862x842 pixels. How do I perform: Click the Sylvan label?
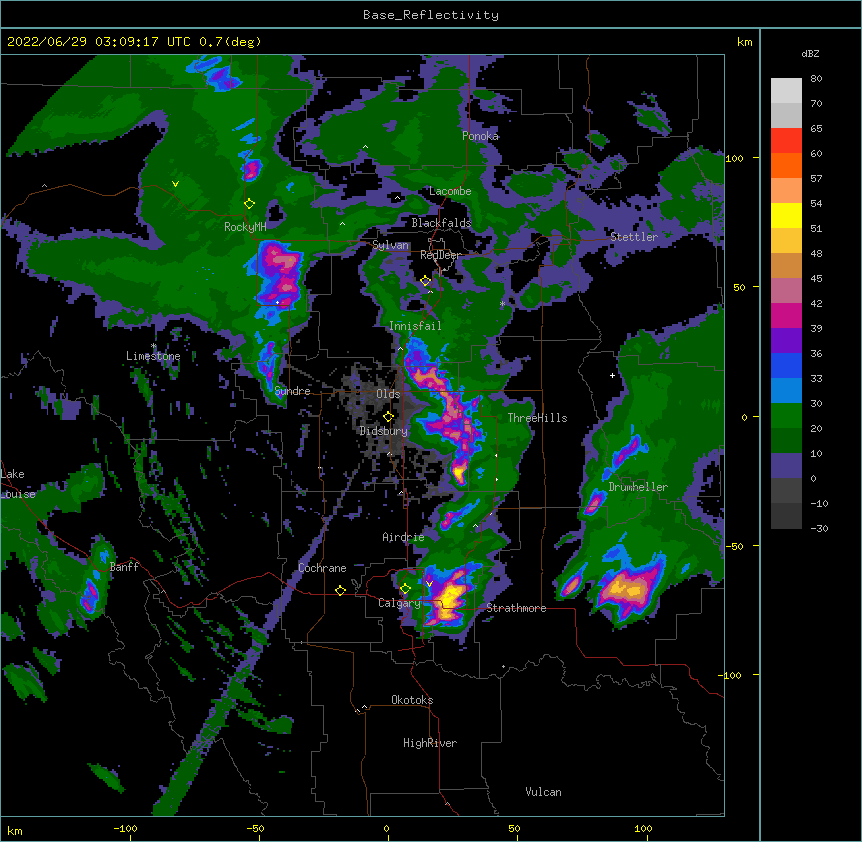click(x=390, y=245)
